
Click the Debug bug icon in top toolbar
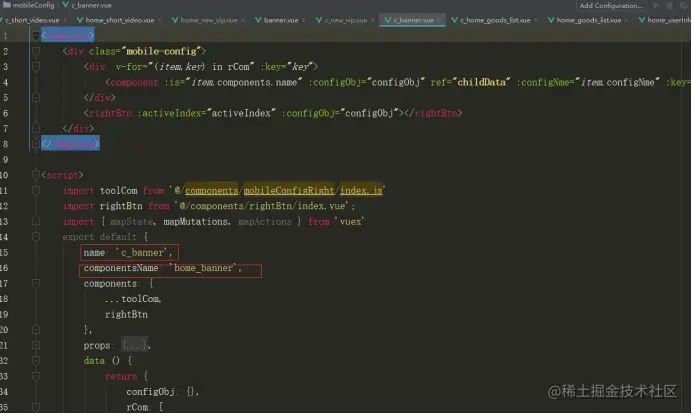(669, 5)
